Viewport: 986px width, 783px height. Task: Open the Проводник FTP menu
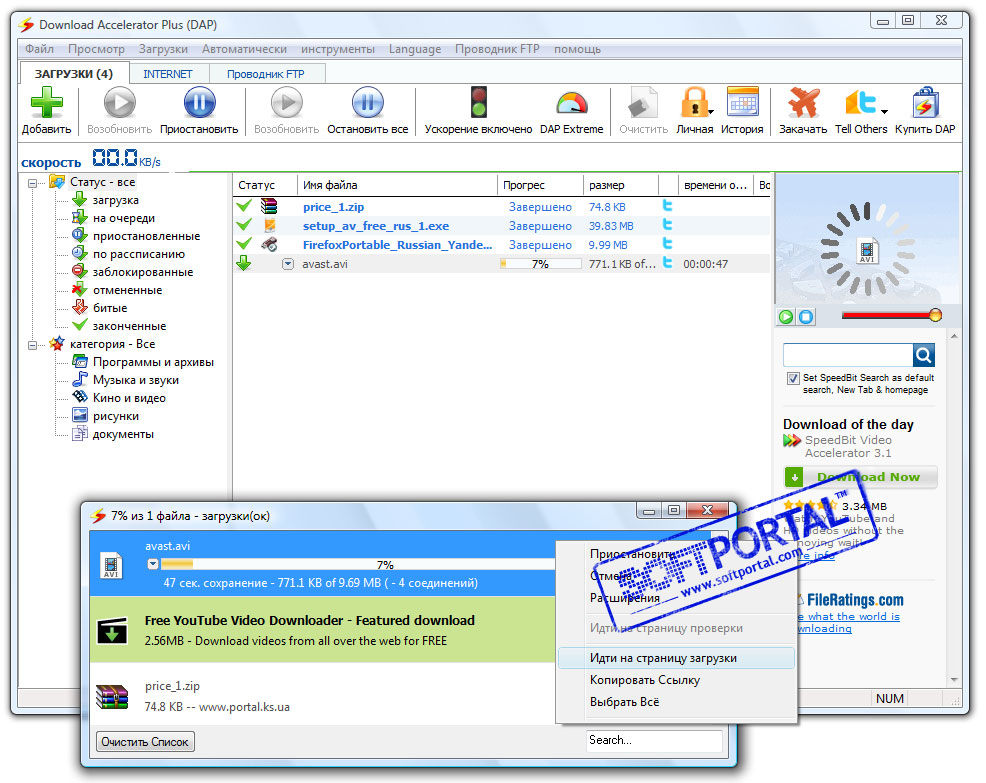(x=497, y=49)
